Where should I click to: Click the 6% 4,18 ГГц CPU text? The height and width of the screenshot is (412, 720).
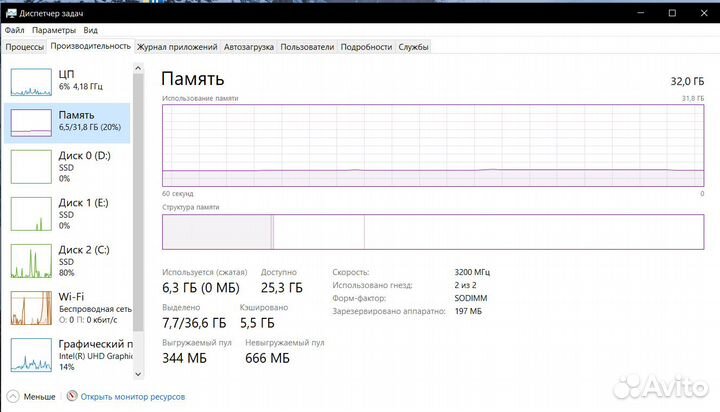tap(81, 86)
